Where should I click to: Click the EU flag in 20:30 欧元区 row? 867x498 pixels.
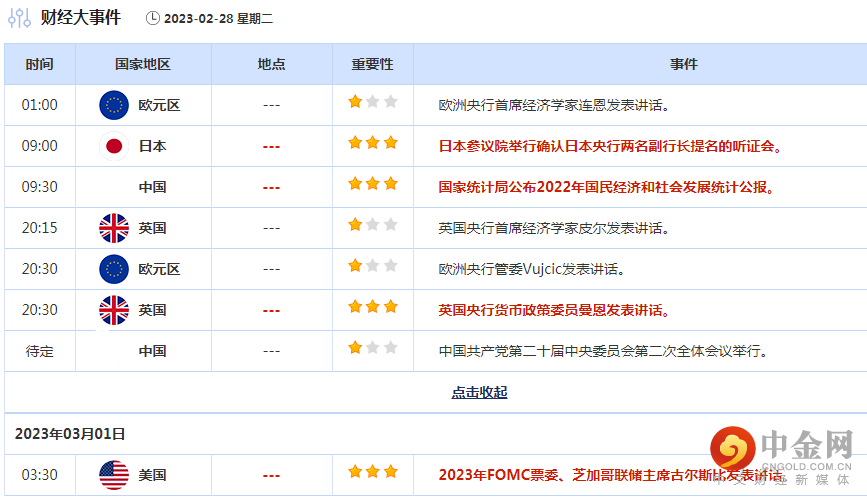114,269
